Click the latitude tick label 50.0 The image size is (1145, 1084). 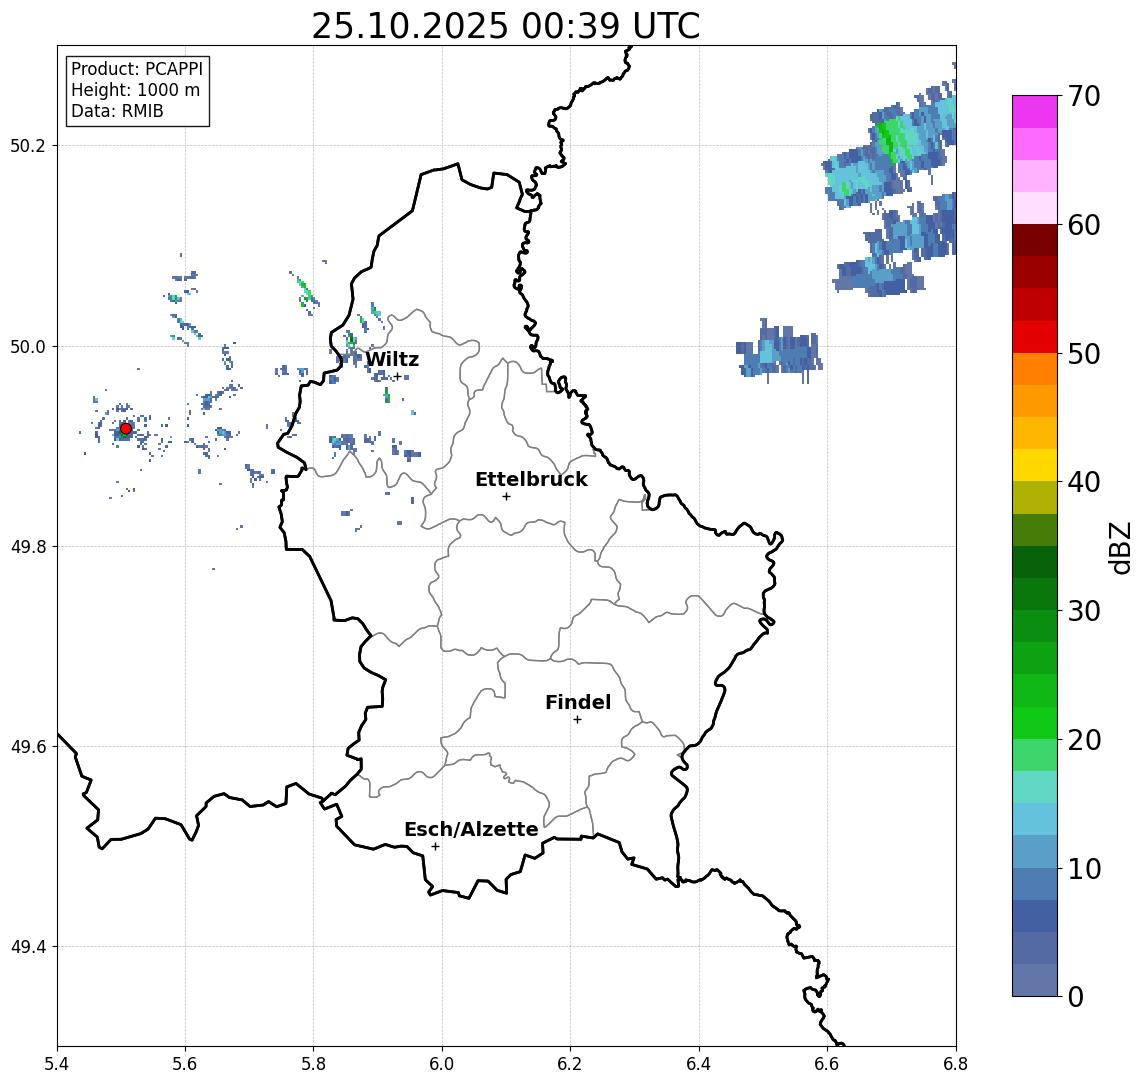28,346
